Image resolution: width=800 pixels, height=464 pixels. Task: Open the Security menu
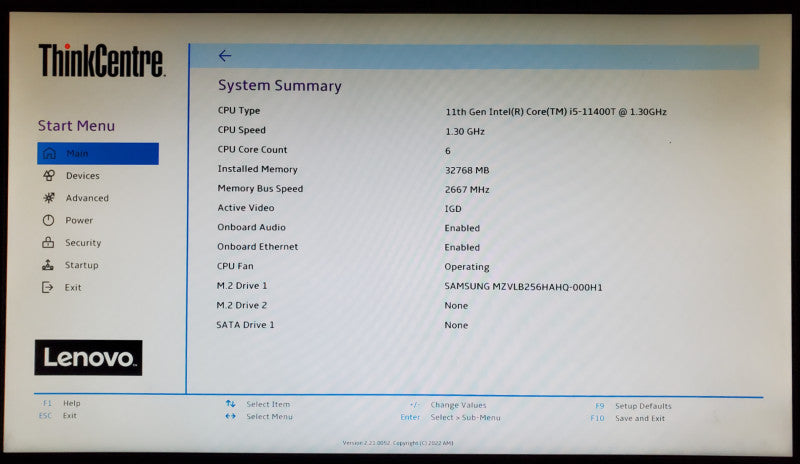(x=83, y=243)
